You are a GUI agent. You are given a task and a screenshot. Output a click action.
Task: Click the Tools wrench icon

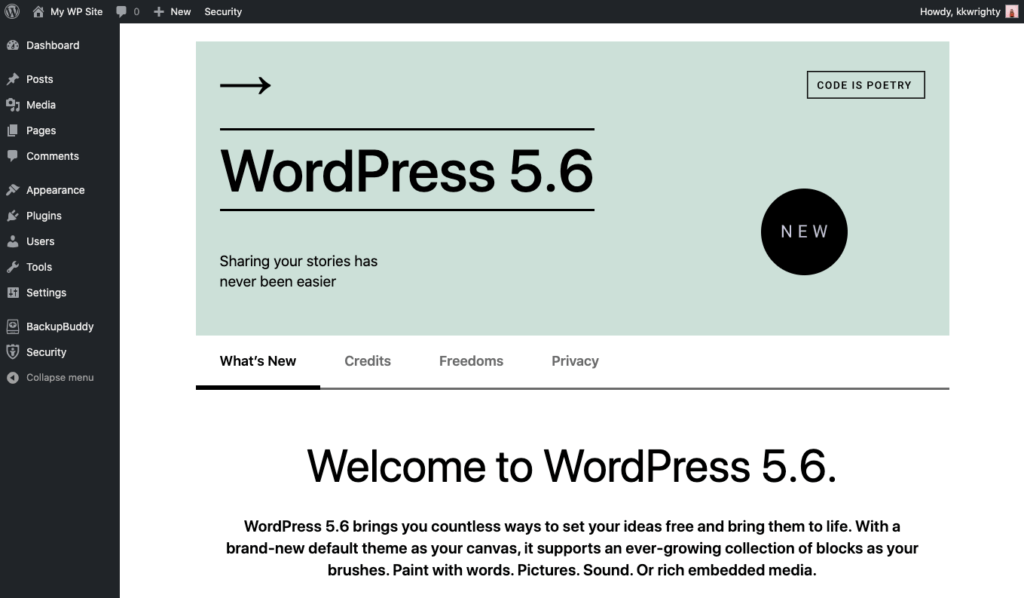click(12, 267)
